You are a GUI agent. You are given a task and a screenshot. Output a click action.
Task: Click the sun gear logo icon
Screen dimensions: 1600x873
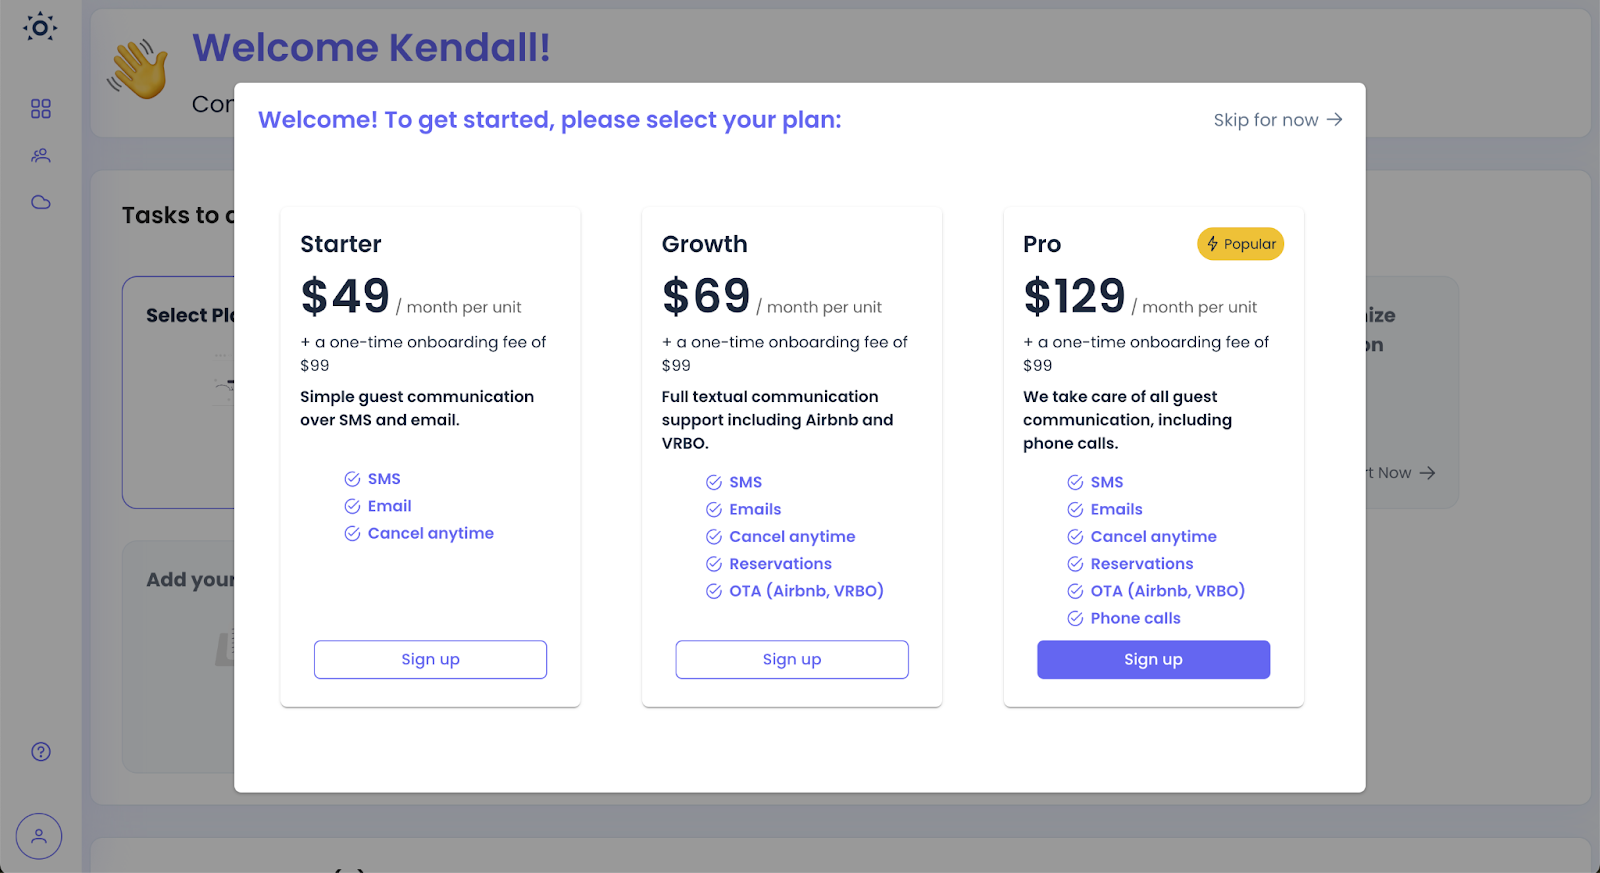pyautogui.click(x=40, y=27)
